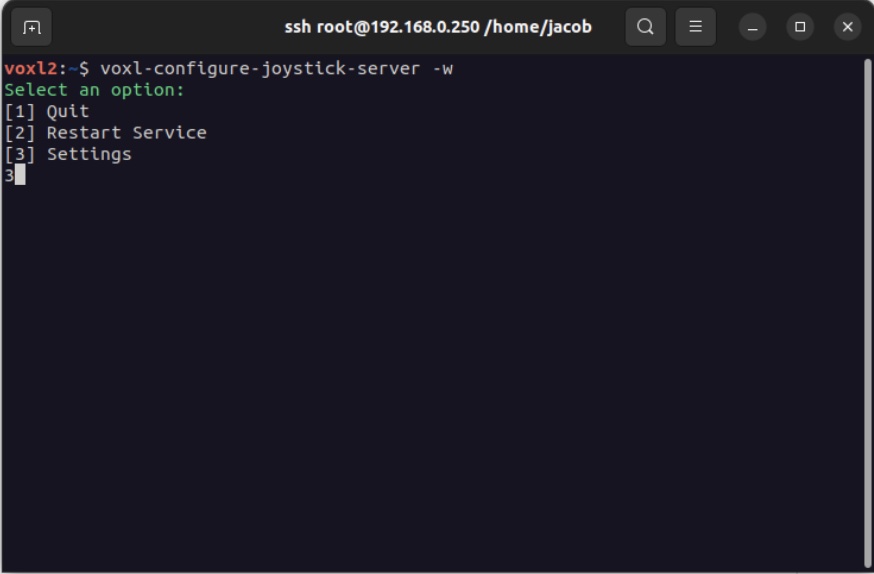Click the blinking cursor block
The image size is (874, 574).
[x=20, y=175]
